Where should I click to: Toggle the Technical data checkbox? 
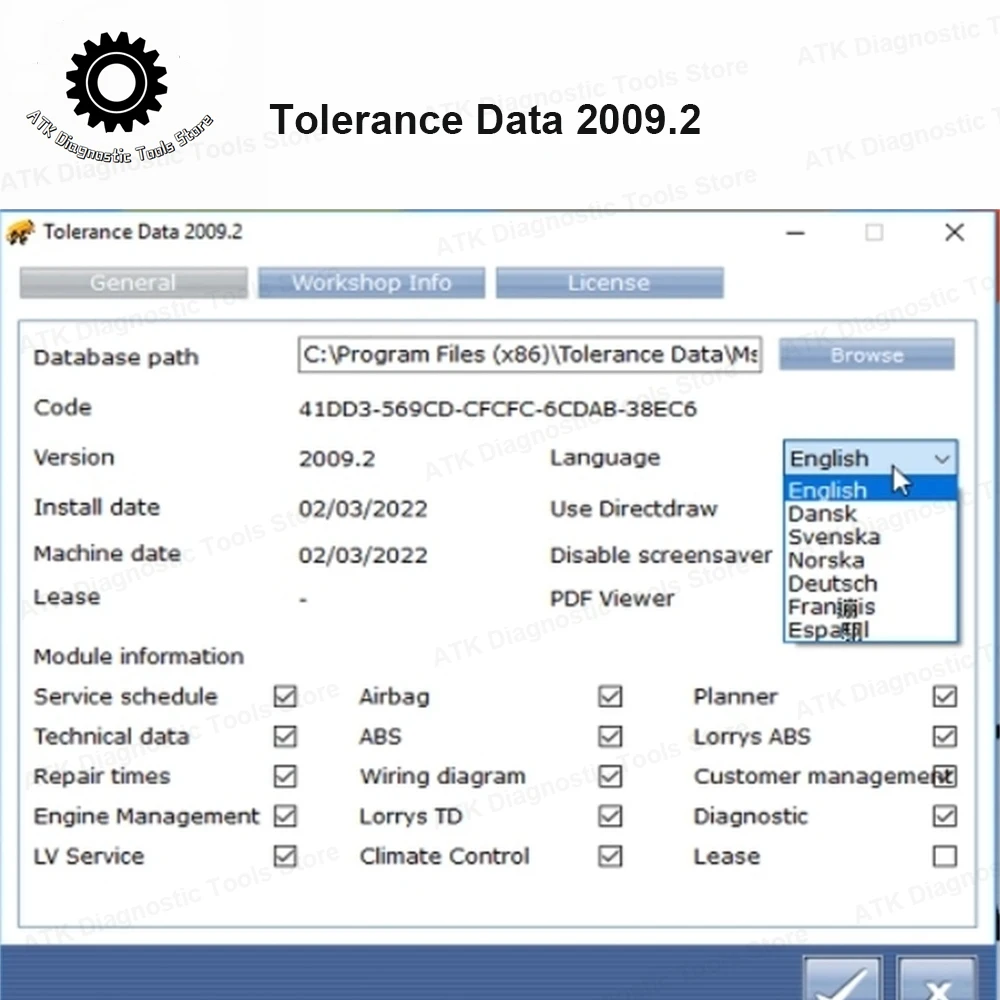pyautogui.click(x=285, y=737)
